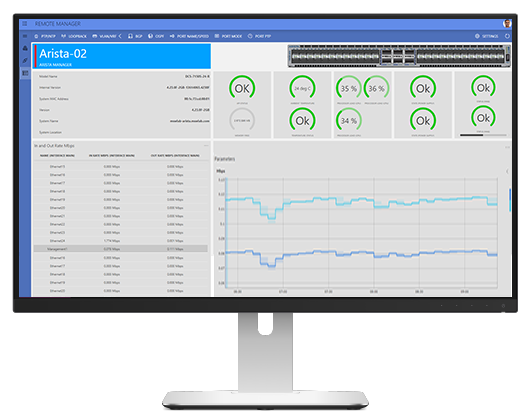Click the 36 % processor load gauge
Viewport: 531px width, 414px height.
[x=376, y=88]
